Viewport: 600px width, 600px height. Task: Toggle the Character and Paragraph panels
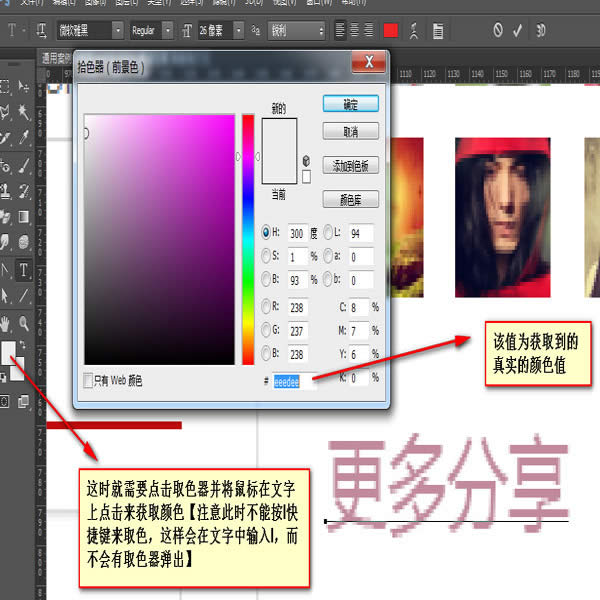(x=438, y=31)
